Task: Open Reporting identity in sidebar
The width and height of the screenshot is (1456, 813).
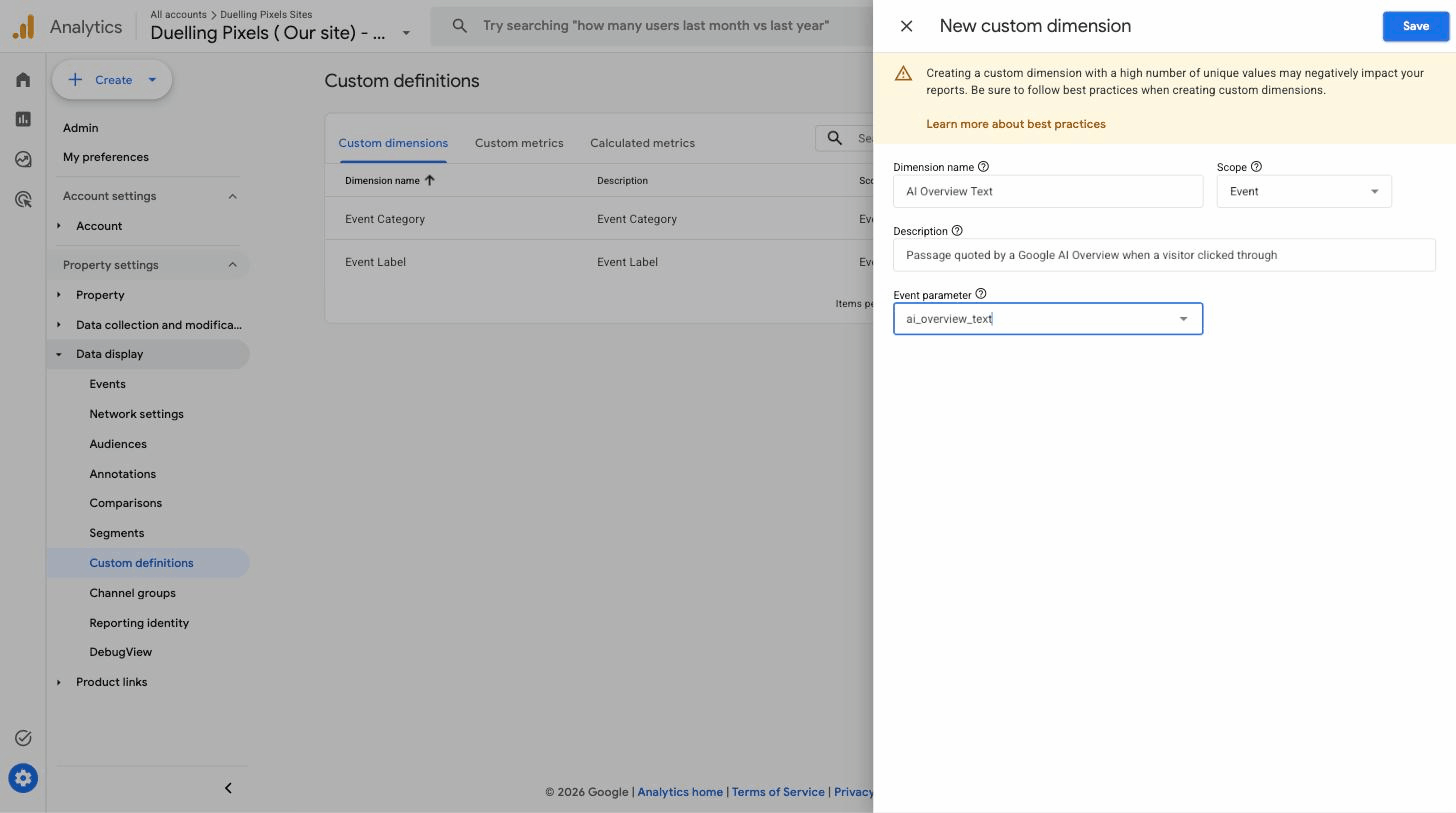Action: (139, 623)
